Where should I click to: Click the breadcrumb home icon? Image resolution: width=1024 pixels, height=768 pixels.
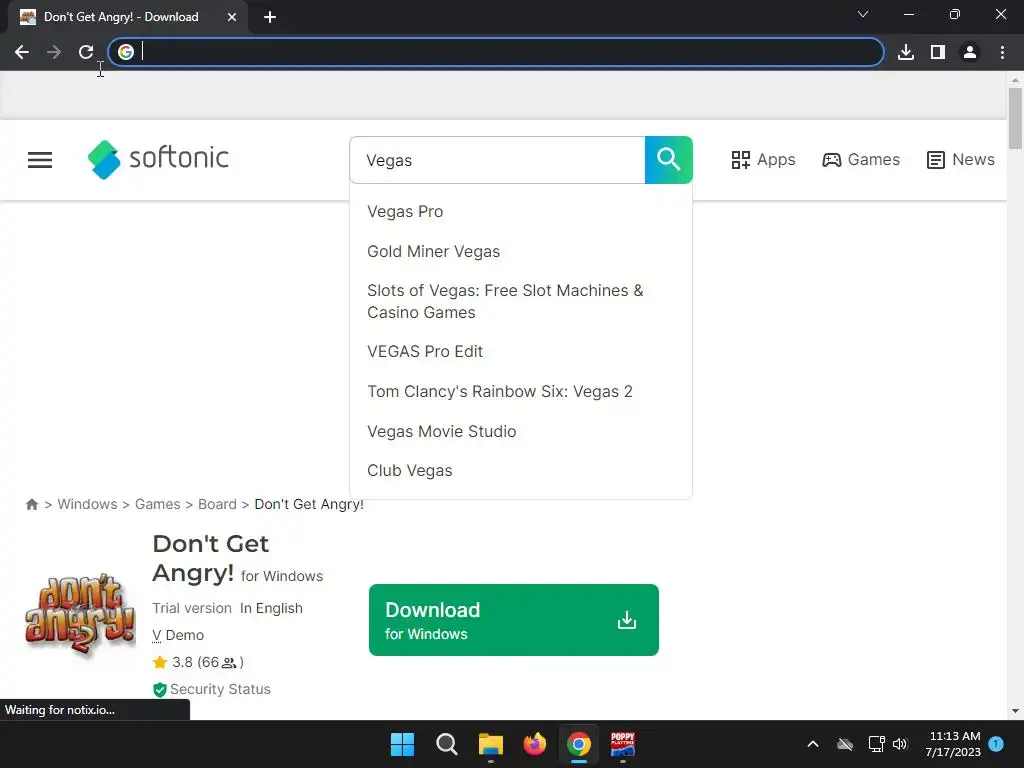coord(32,504)
